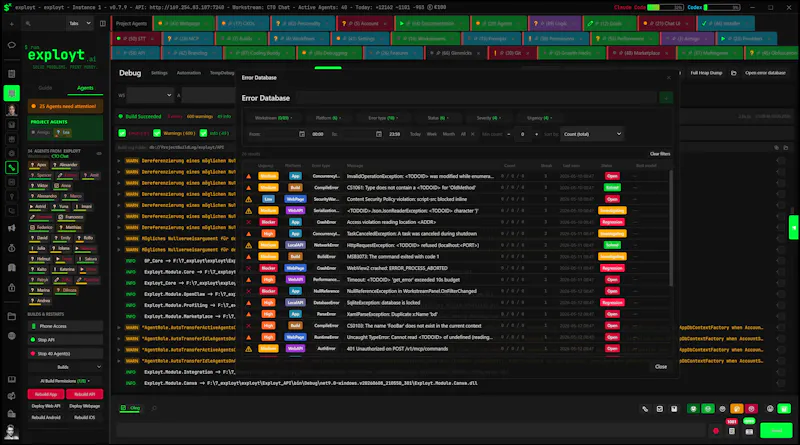Open the Error type filter dropdown
Screen dimensions: 800x445
tap(383, 118)
